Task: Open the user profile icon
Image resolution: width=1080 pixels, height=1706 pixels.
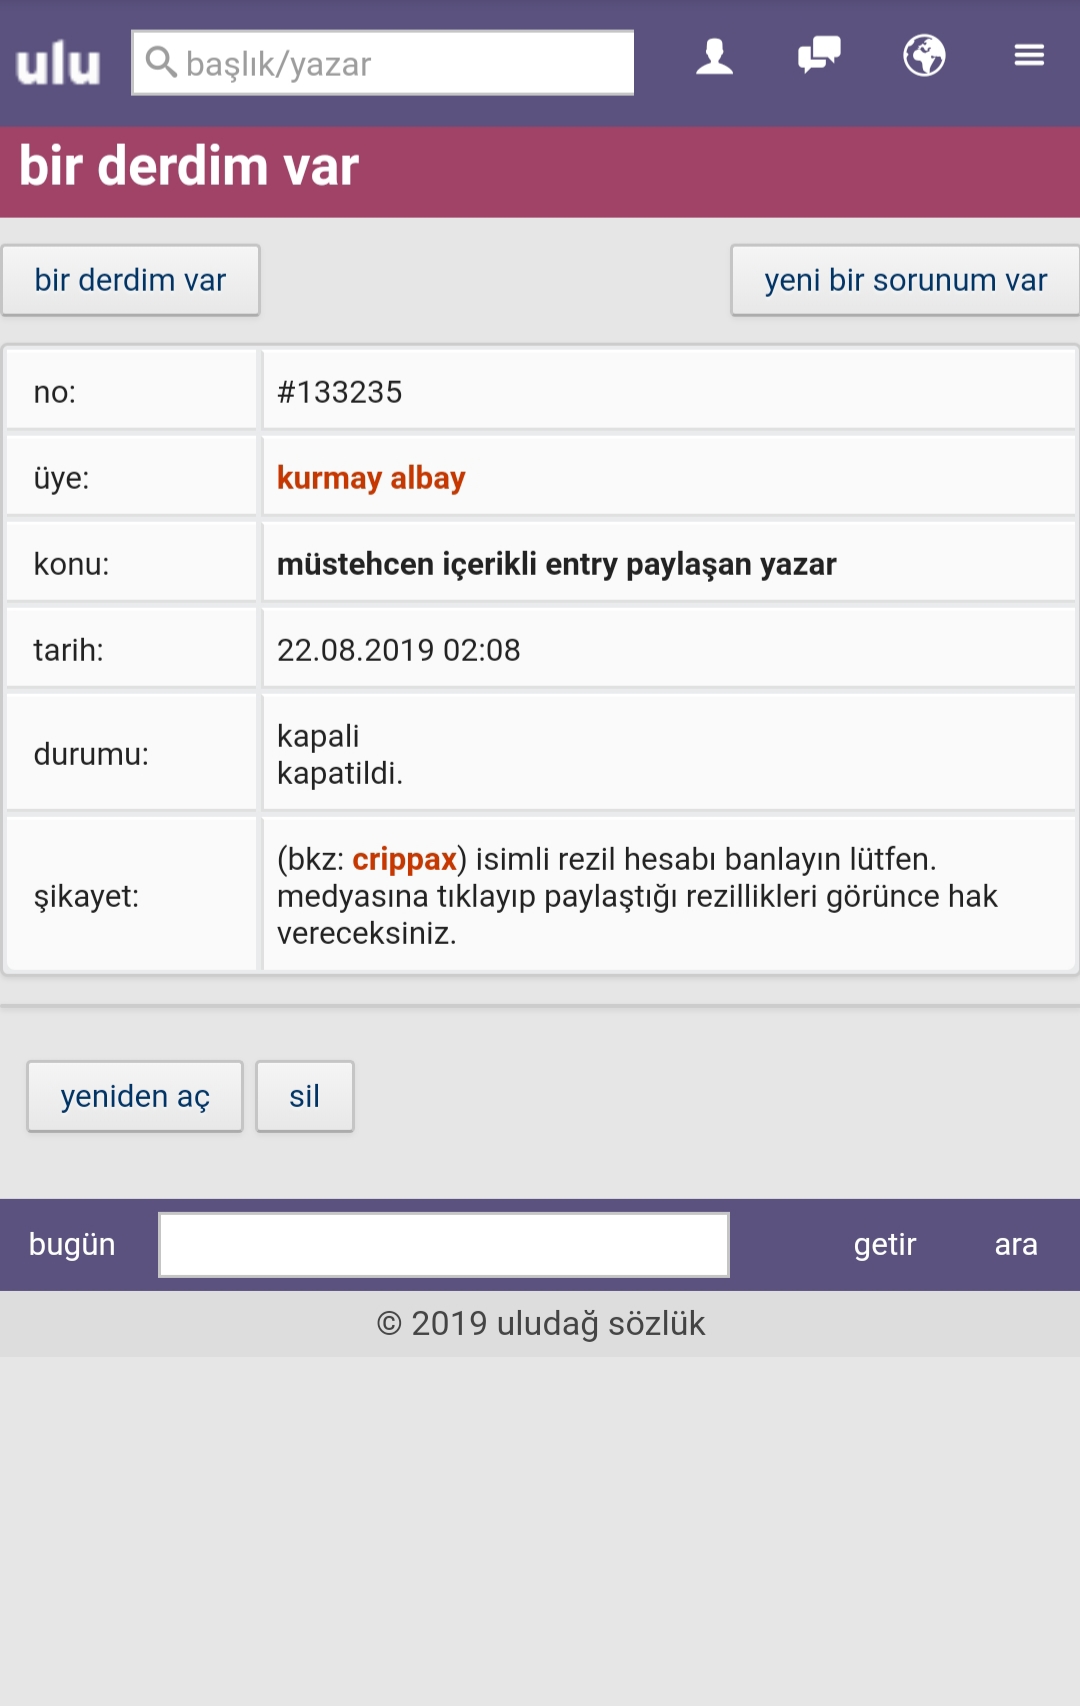Action: coord(714,57)
